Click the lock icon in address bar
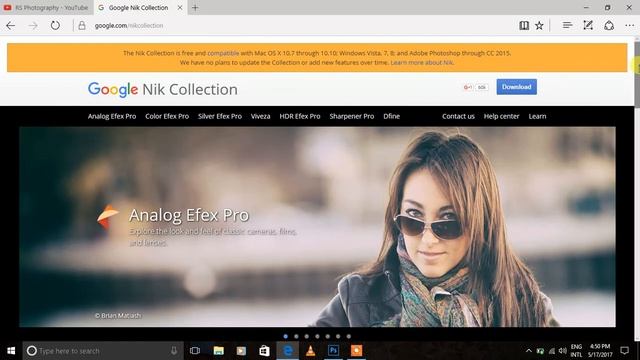 tap(82, 25)
